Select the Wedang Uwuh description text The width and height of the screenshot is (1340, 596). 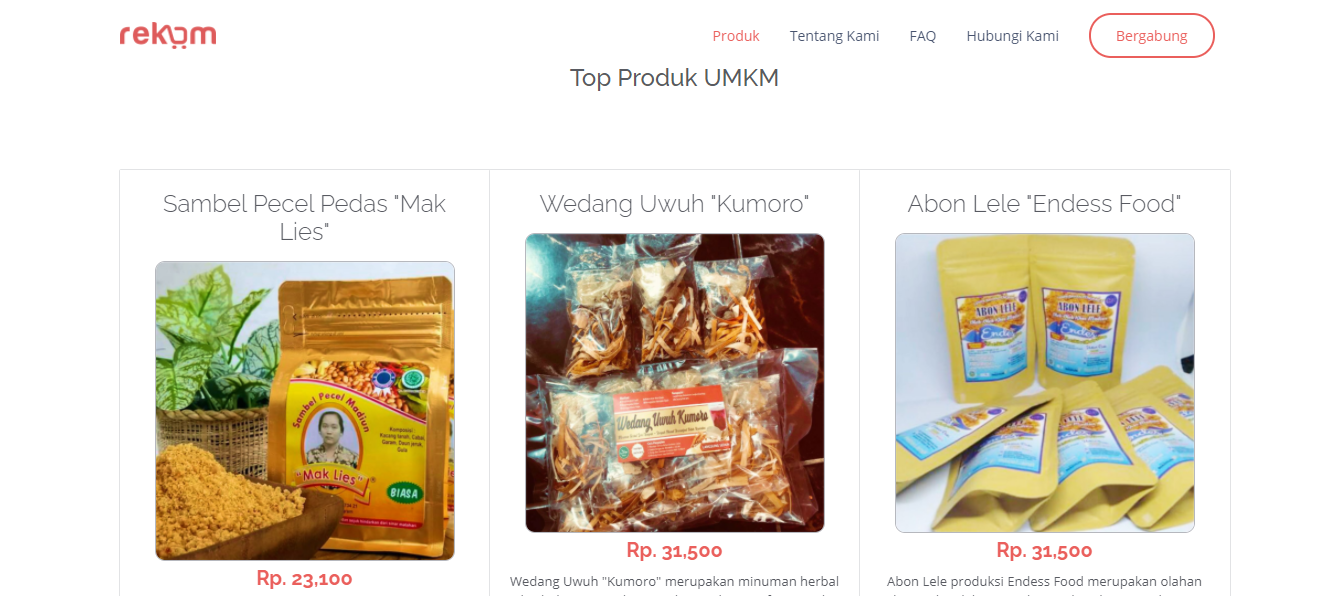(x=674, y=584)
